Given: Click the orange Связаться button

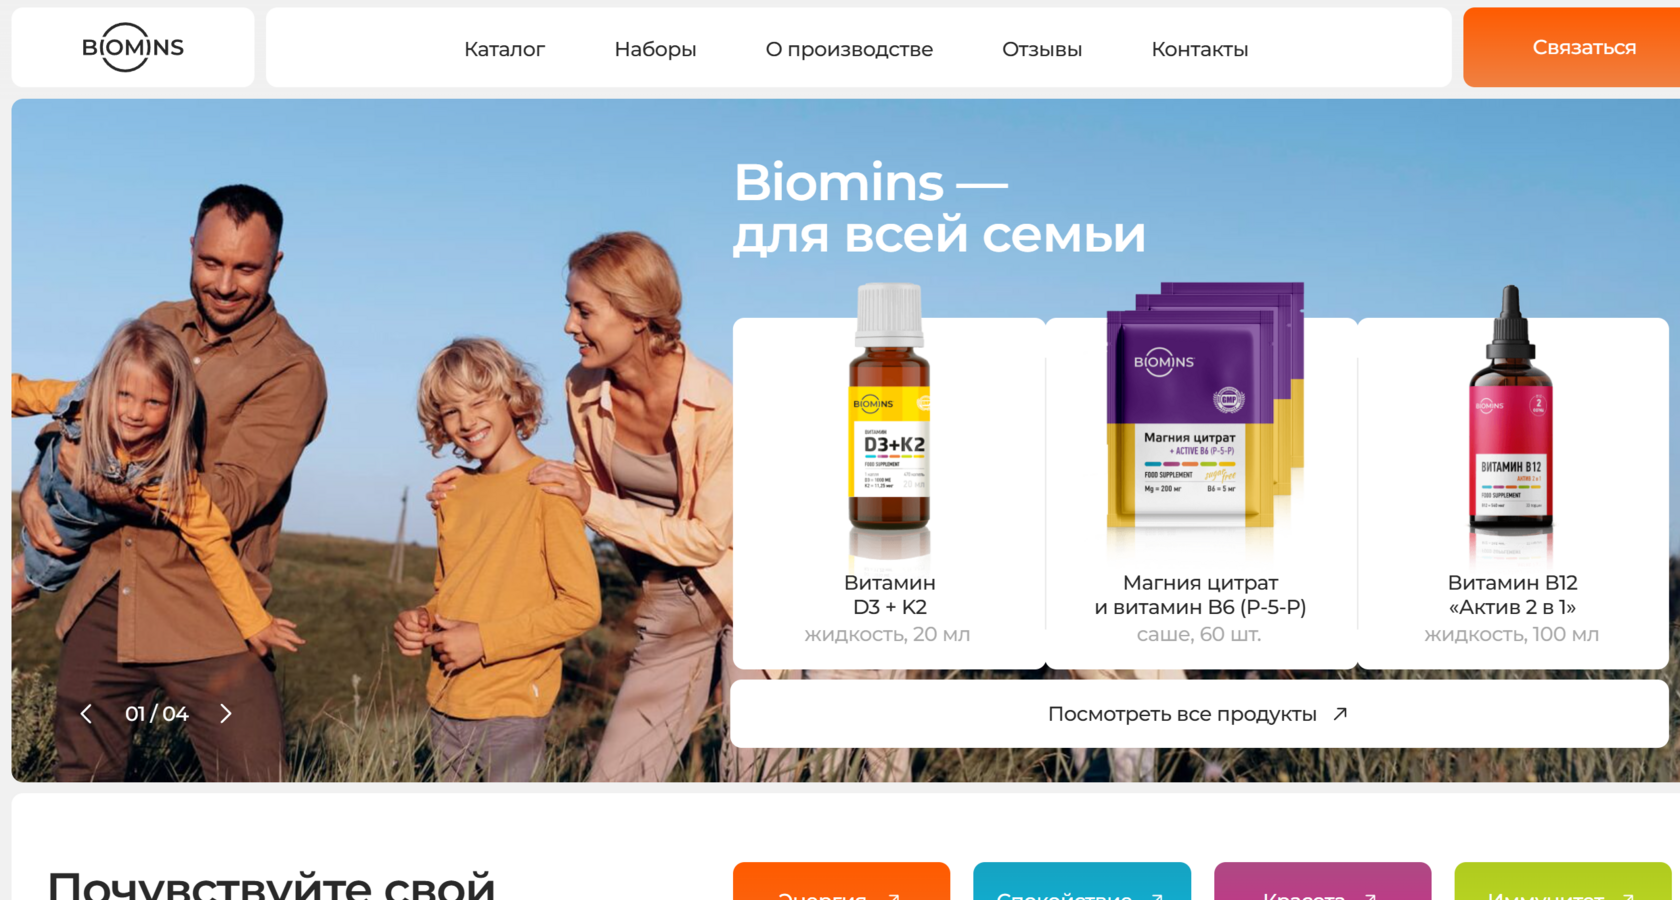Looking at the screenshot, I should [x=1572, y=47].
